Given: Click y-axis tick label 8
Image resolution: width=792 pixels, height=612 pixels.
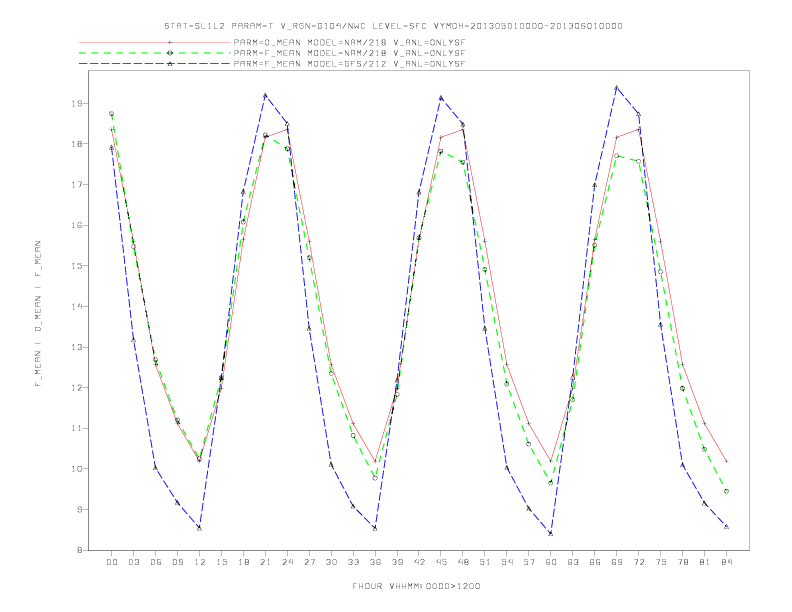Looking at the screenshot, I should click(x=79, y=550).
